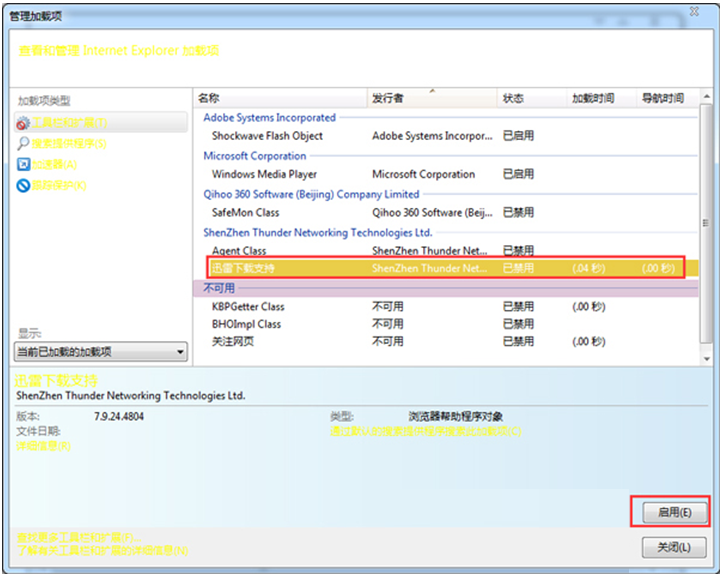
Task: Select the KBPGetter Class entry
Action: [248, 307]
